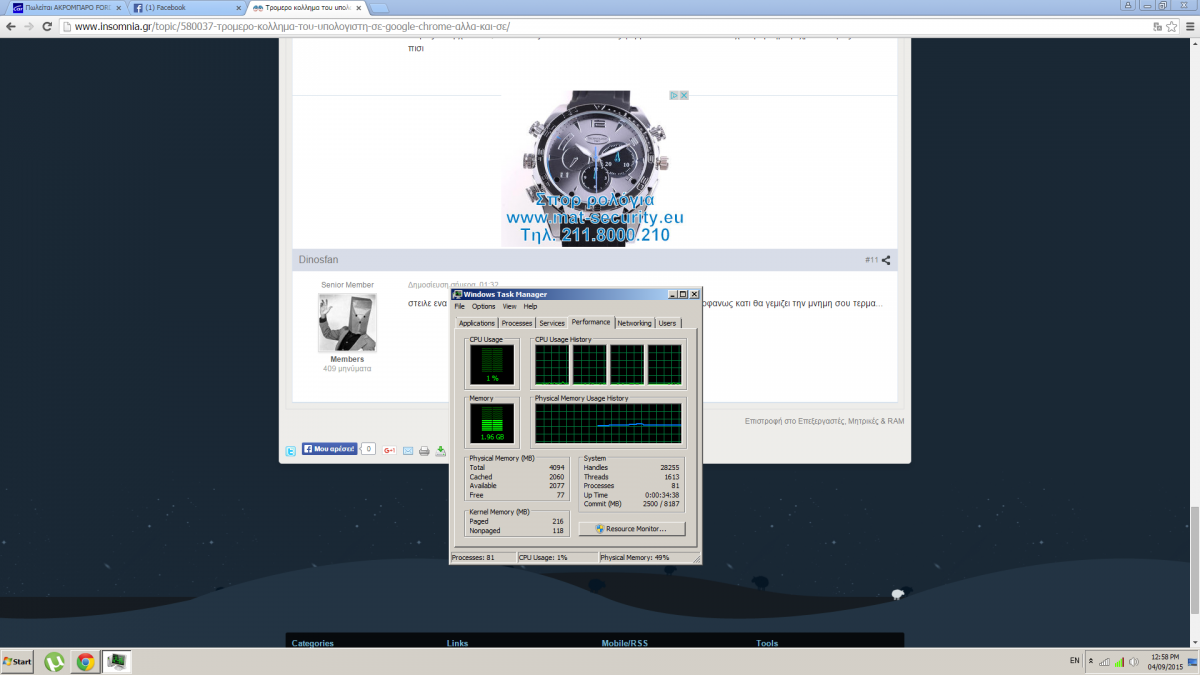Open uTorrent from the taskbar
The width and height of the screenshot is (1200, 675).
54,662
